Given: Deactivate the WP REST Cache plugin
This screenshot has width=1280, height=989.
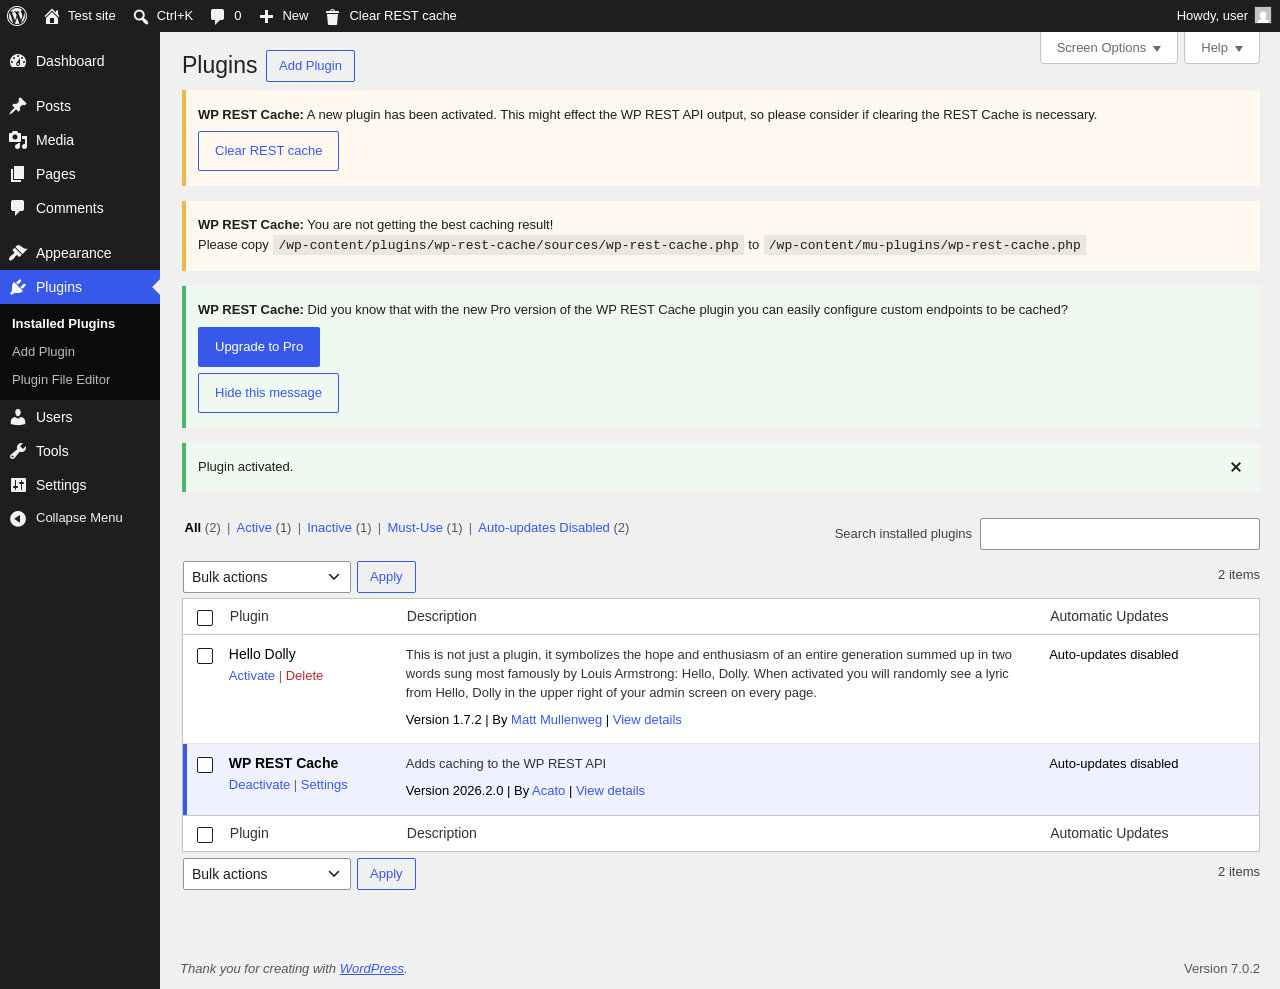Looking at the screenshot, I should pyautogui.click(x=259, y=785).
